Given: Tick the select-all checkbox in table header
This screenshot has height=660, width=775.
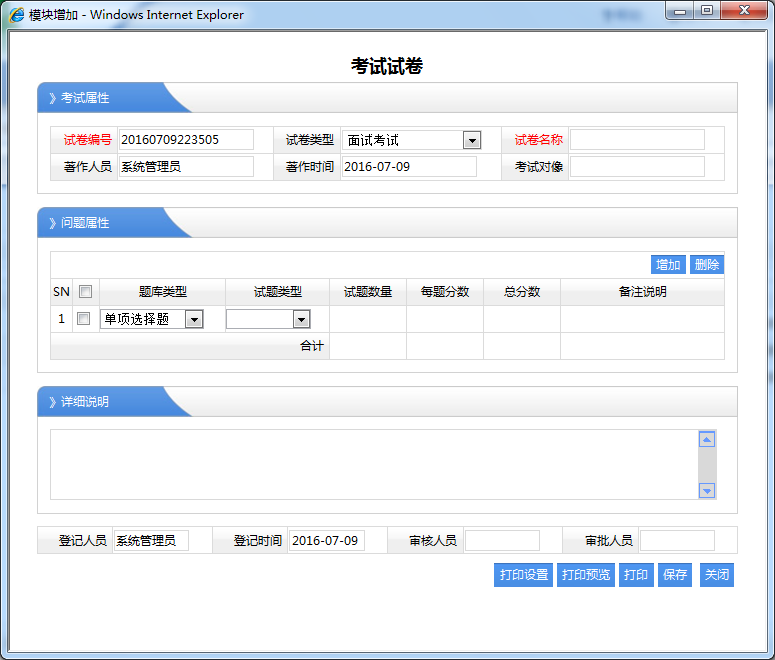Looking at the screenshot, I should click(x=85, y=292).
